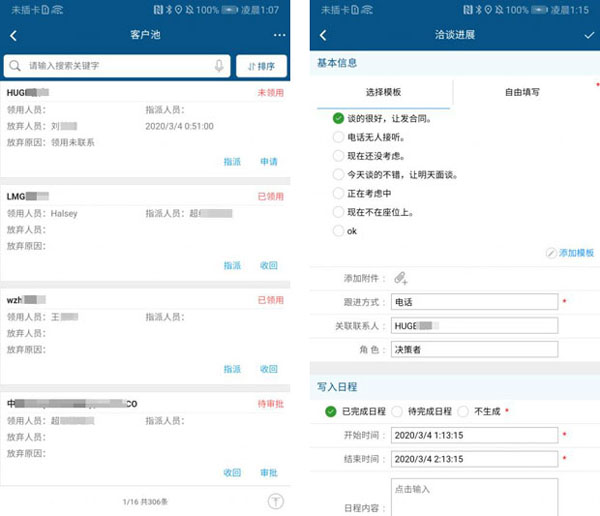Image resolution: width=600 pixels, height=516 pixels.
Task: Switch to the 选择模板 tab
Action: point(384,92)
